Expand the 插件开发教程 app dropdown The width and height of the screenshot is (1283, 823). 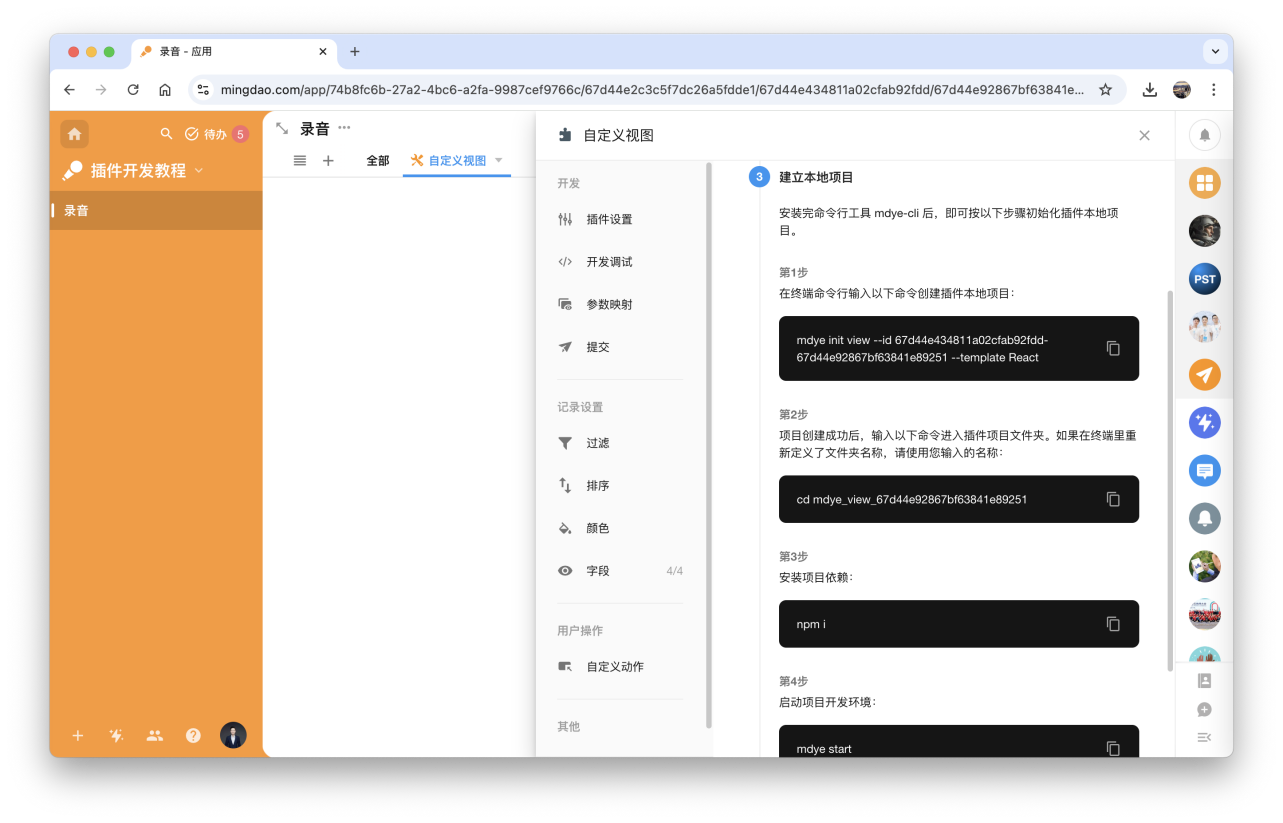pyautogui.click(x=198, y=170)
